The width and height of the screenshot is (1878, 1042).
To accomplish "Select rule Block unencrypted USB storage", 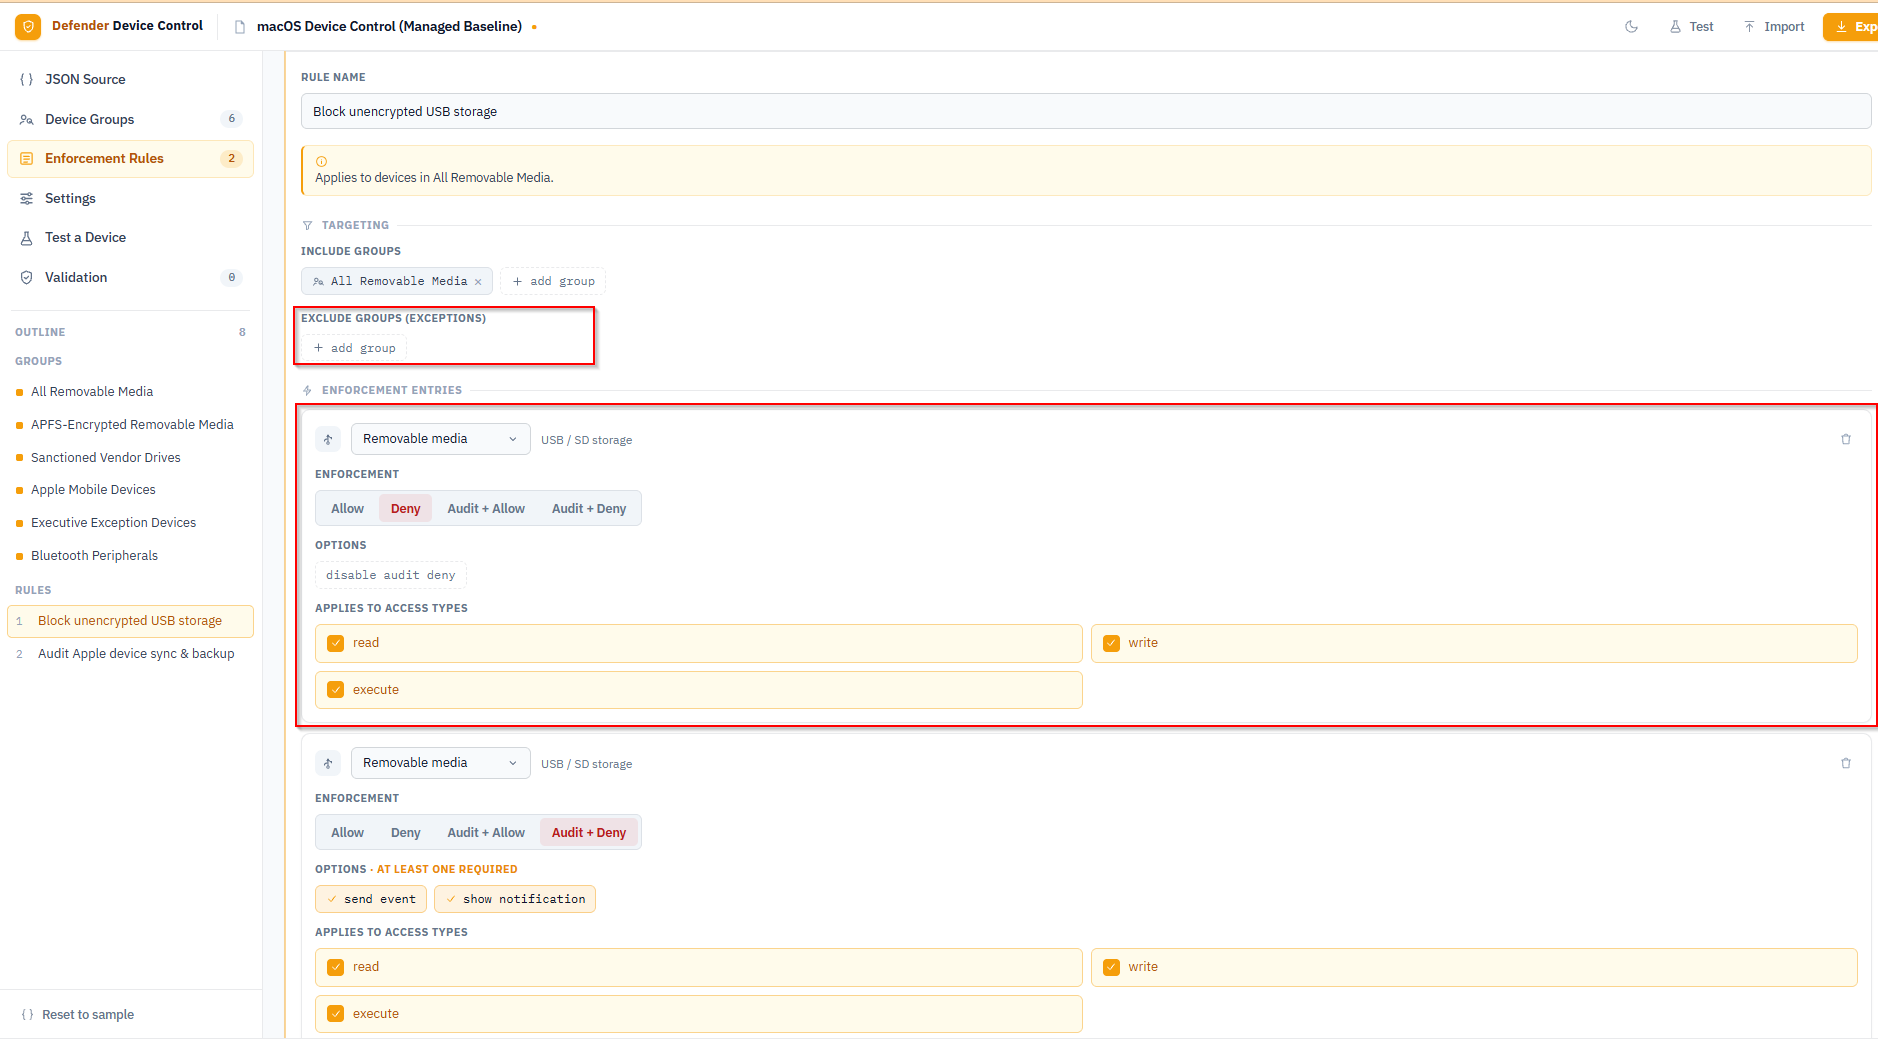I will (x=131, y=621).
